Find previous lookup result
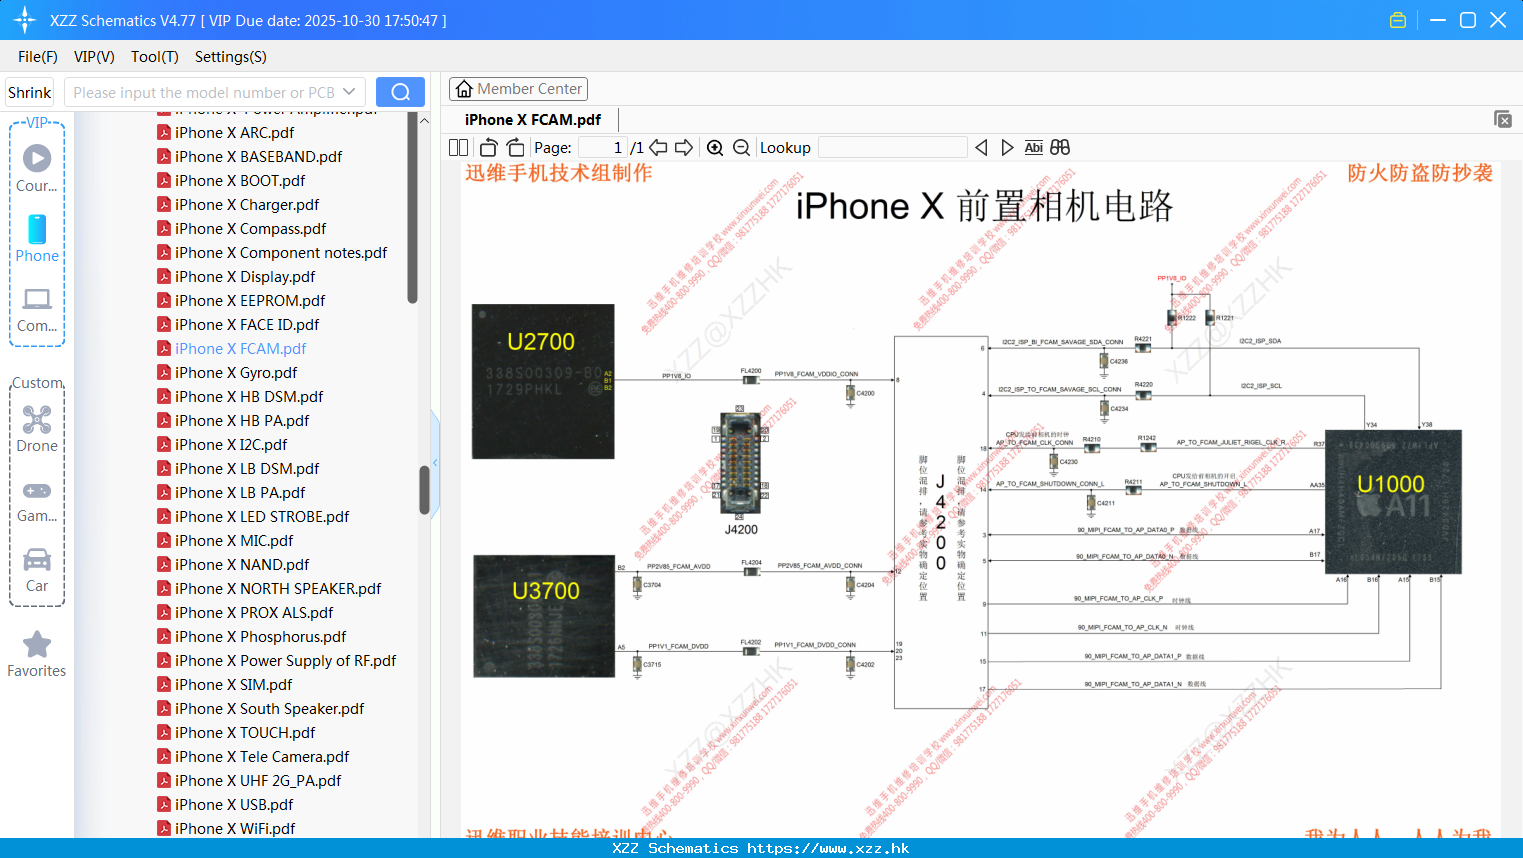The image size is (1523, 858). 981,147
